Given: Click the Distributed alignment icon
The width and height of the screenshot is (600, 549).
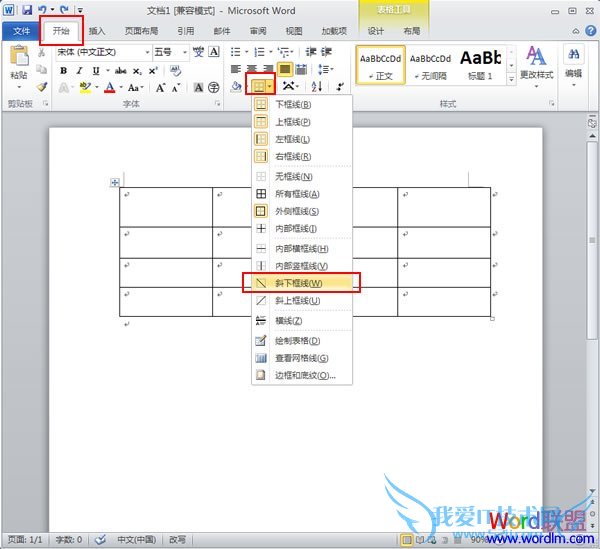Looking at the screenshot, I should click(302, 69).
